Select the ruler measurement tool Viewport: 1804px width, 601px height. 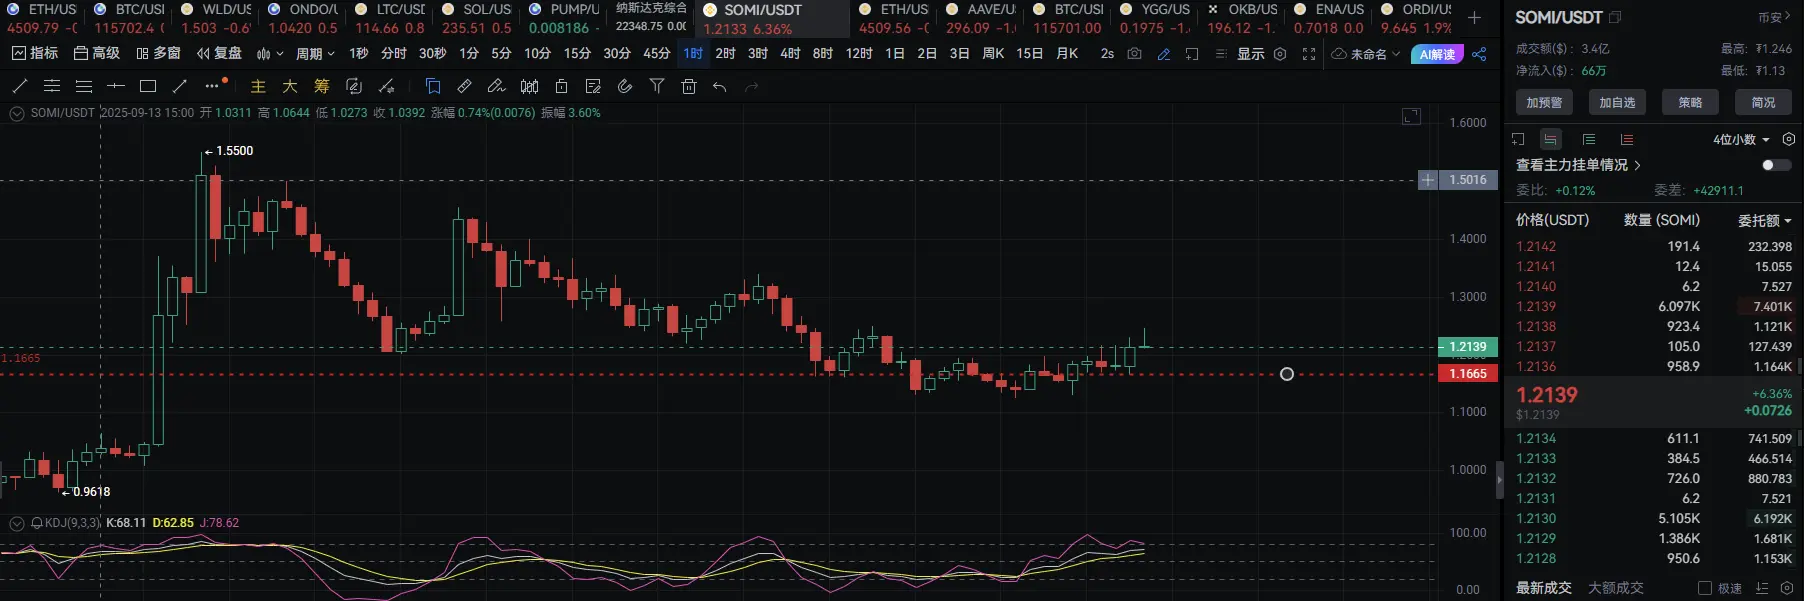tap(465, 86)
